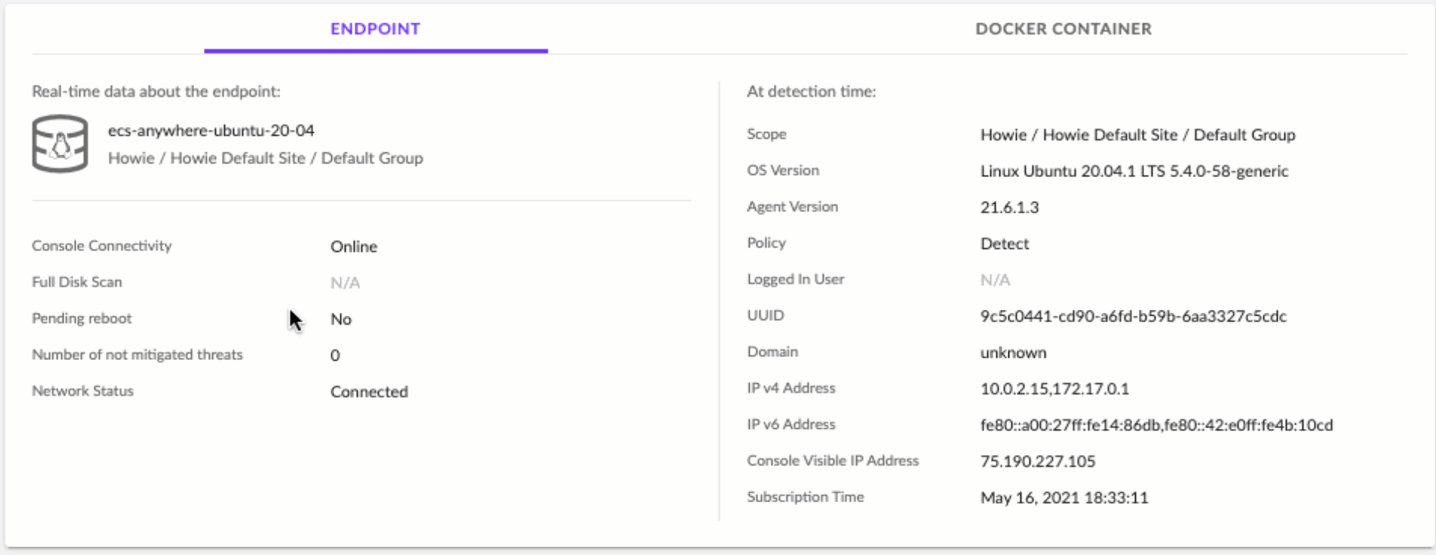
Task: Switch to the Docker Container tab
Action: [x=1063, y=29]
